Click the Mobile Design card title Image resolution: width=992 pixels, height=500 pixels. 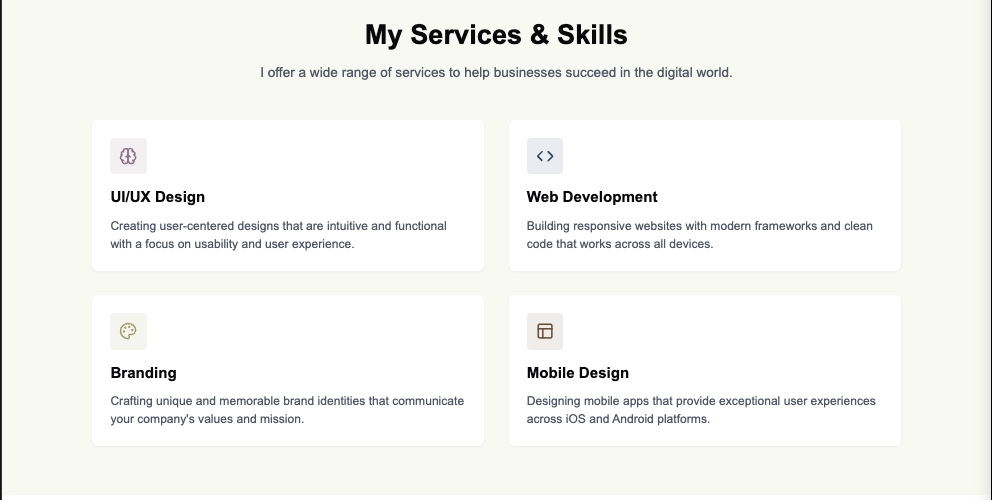578,373
